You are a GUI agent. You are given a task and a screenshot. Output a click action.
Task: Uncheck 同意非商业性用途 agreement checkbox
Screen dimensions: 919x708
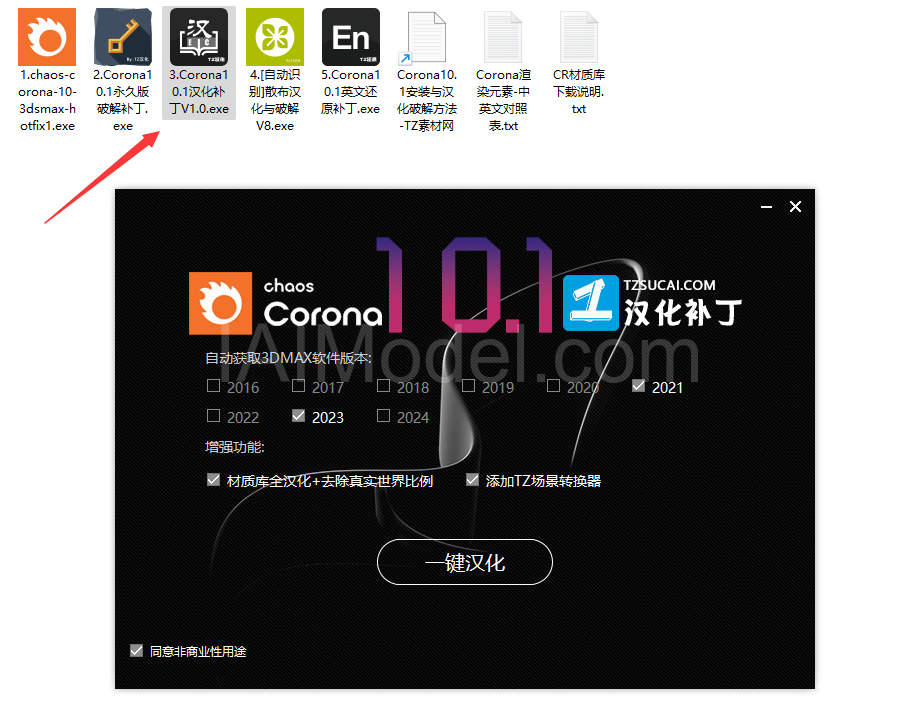136,651
